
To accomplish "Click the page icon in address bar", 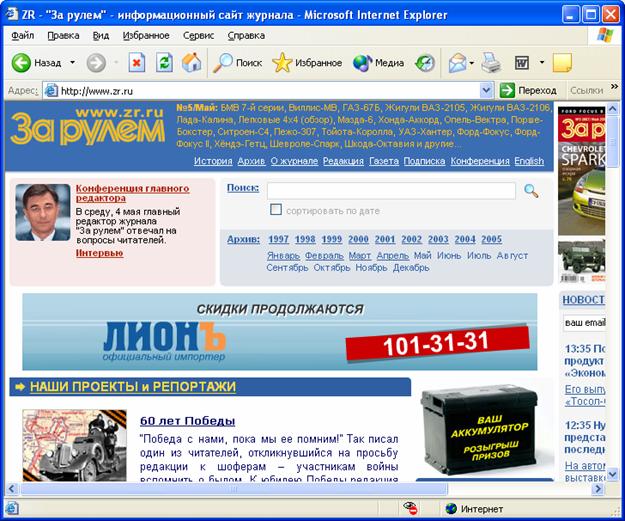I will (x=51, y=91).
